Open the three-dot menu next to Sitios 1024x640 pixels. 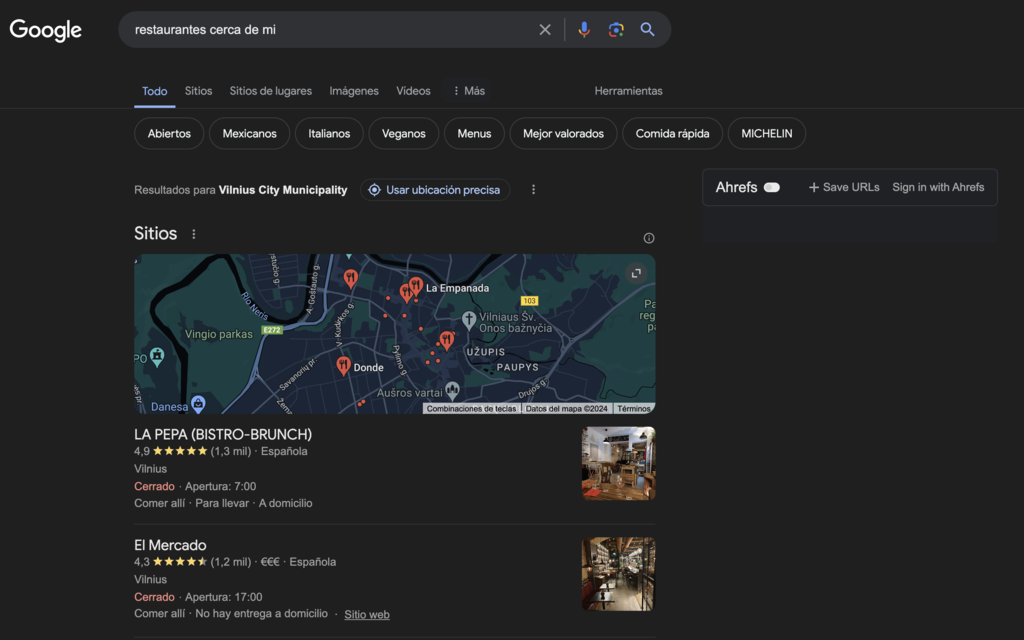coord(193,233)
